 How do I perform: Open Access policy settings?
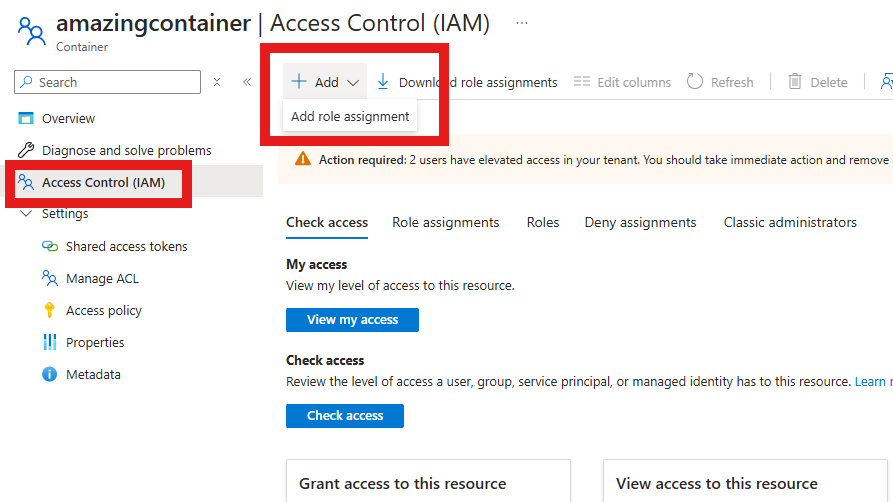coord(104,310)
